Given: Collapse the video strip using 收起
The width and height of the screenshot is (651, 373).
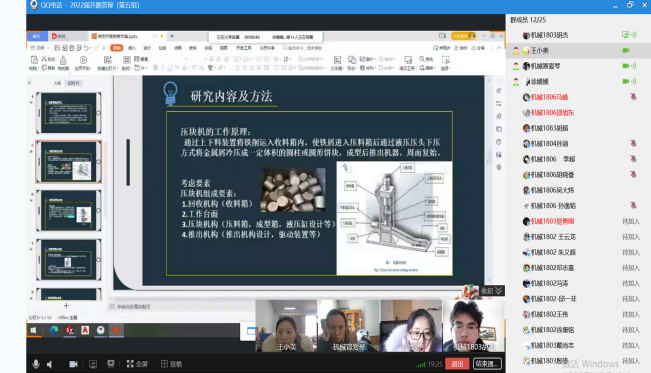Looking at the screenshot, I should [x=492, y=291].
